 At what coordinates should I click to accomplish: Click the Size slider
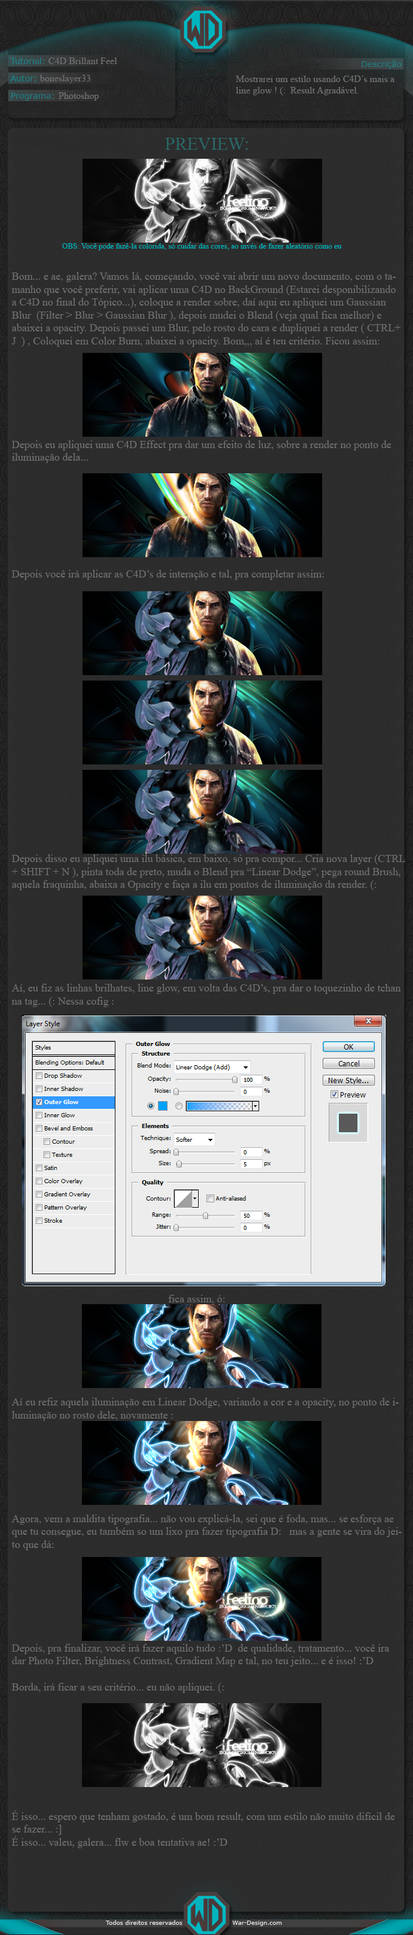(x=207, y=1164)
